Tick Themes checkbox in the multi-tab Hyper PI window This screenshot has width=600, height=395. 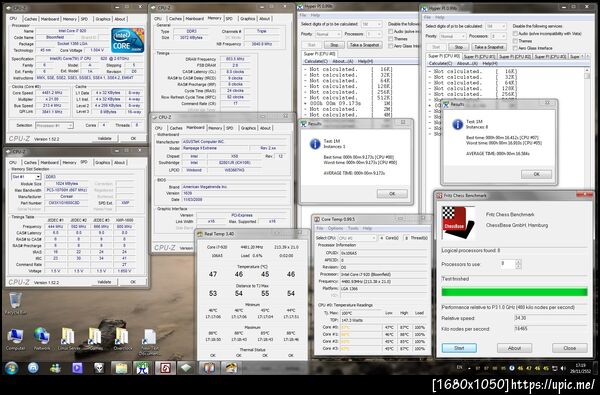tap(515, 41)
